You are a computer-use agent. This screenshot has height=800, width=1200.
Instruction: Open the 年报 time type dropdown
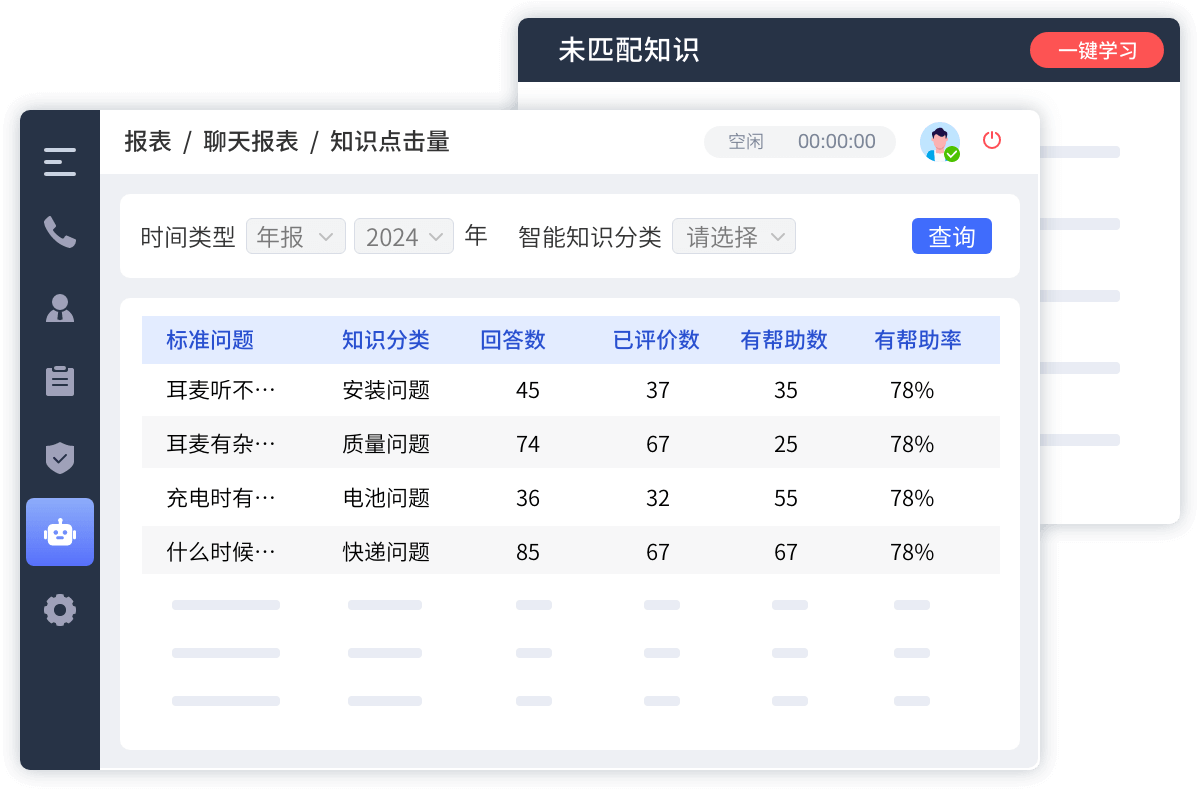[296, 236]
